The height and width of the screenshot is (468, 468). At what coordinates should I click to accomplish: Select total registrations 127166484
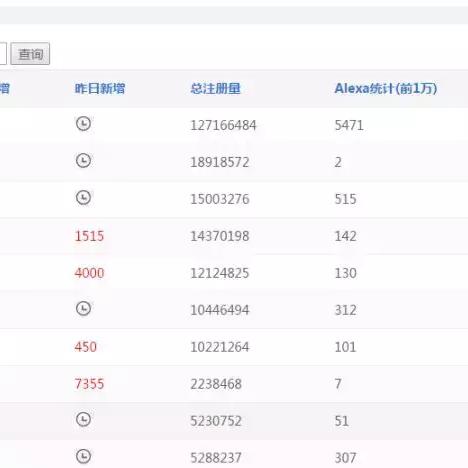223,126
